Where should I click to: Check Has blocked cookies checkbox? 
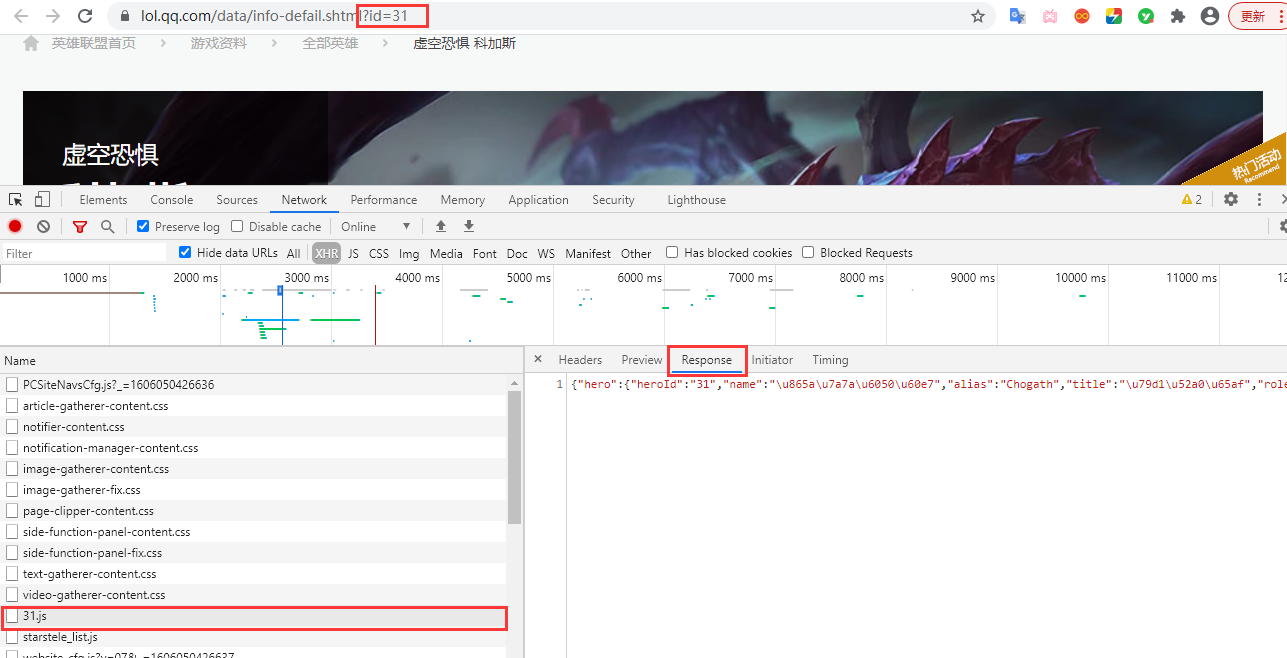pyautogui.click(x=672, y=252)
